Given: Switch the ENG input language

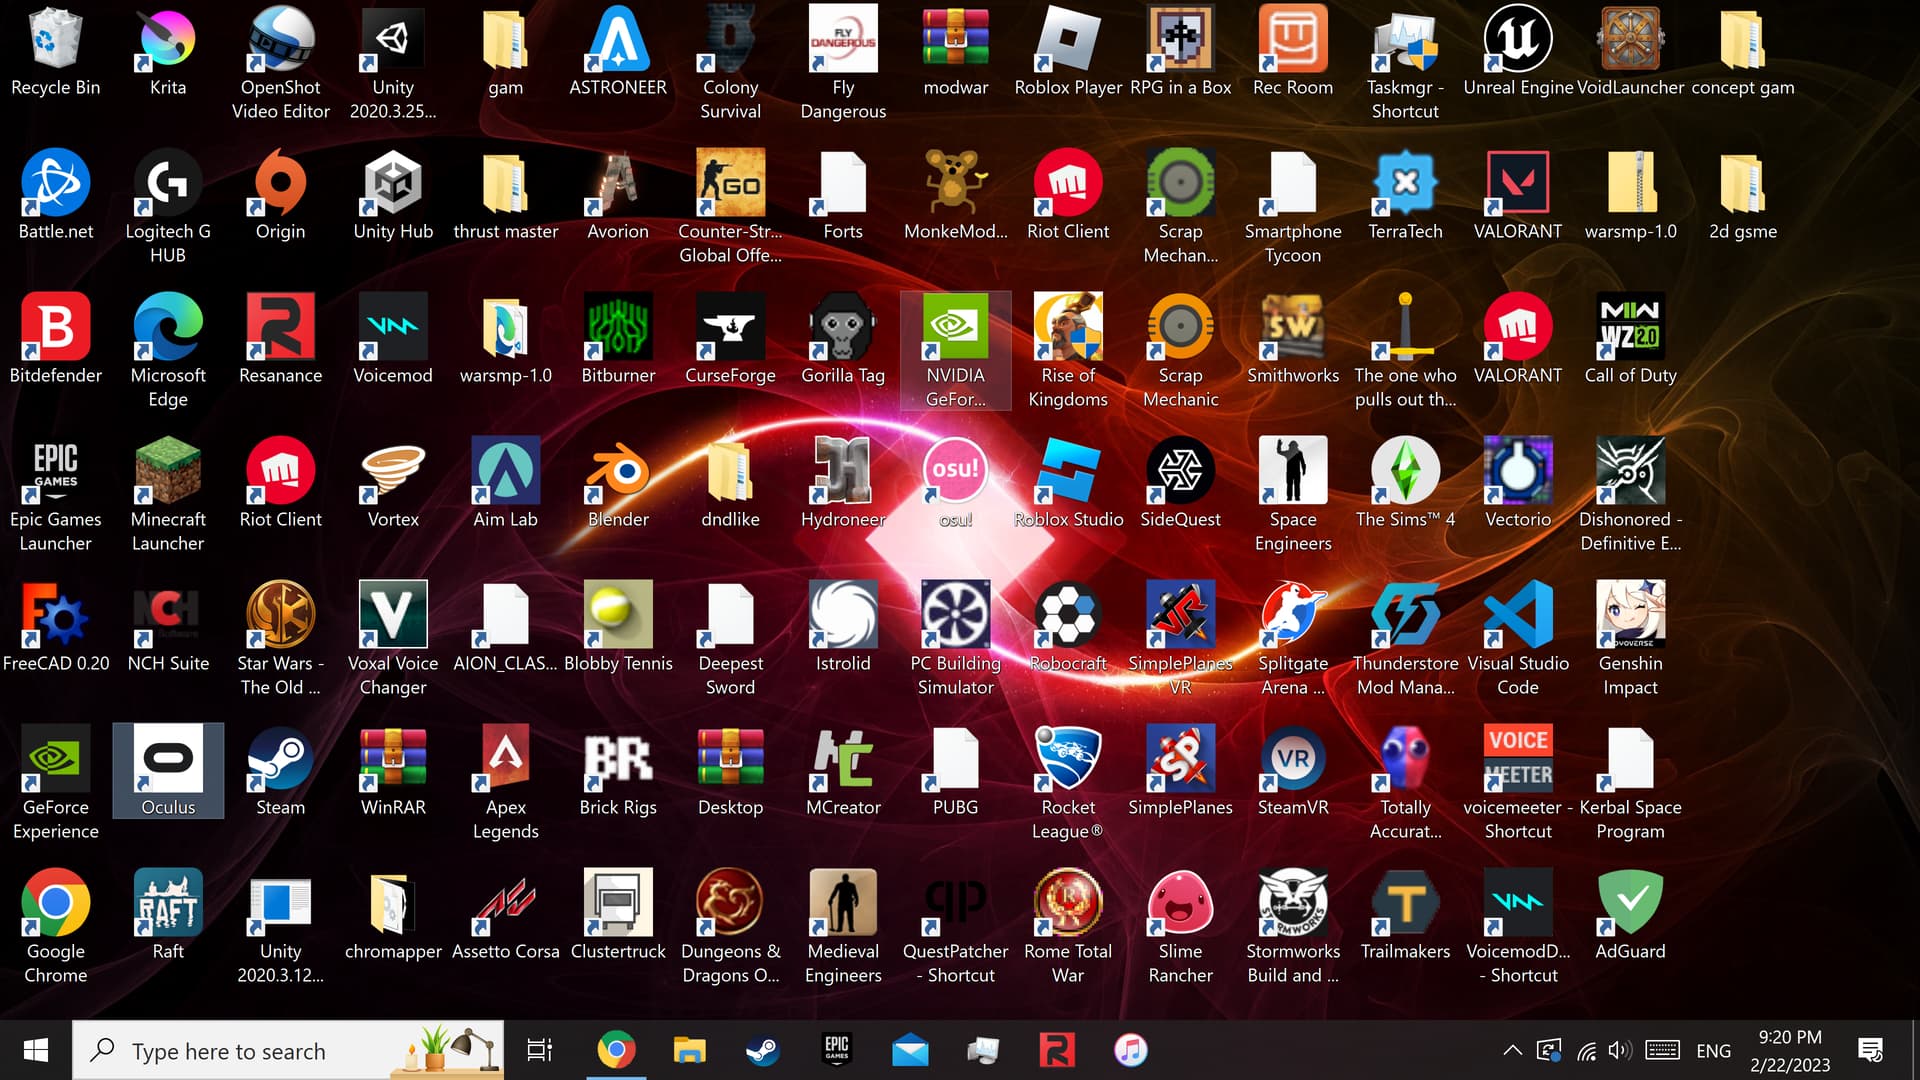Looking at the screenshot, I should [1713, 1051].
